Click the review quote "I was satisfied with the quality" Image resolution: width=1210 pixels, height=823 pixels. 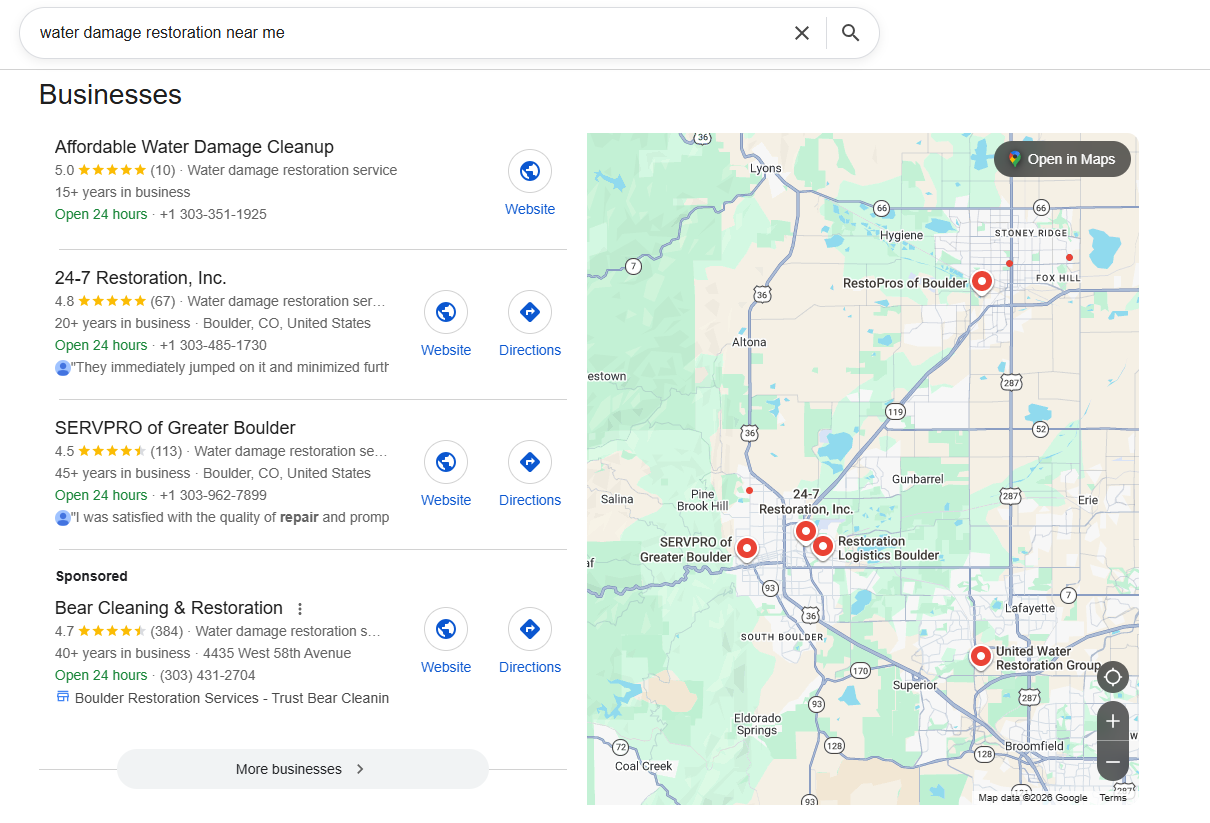230,517
